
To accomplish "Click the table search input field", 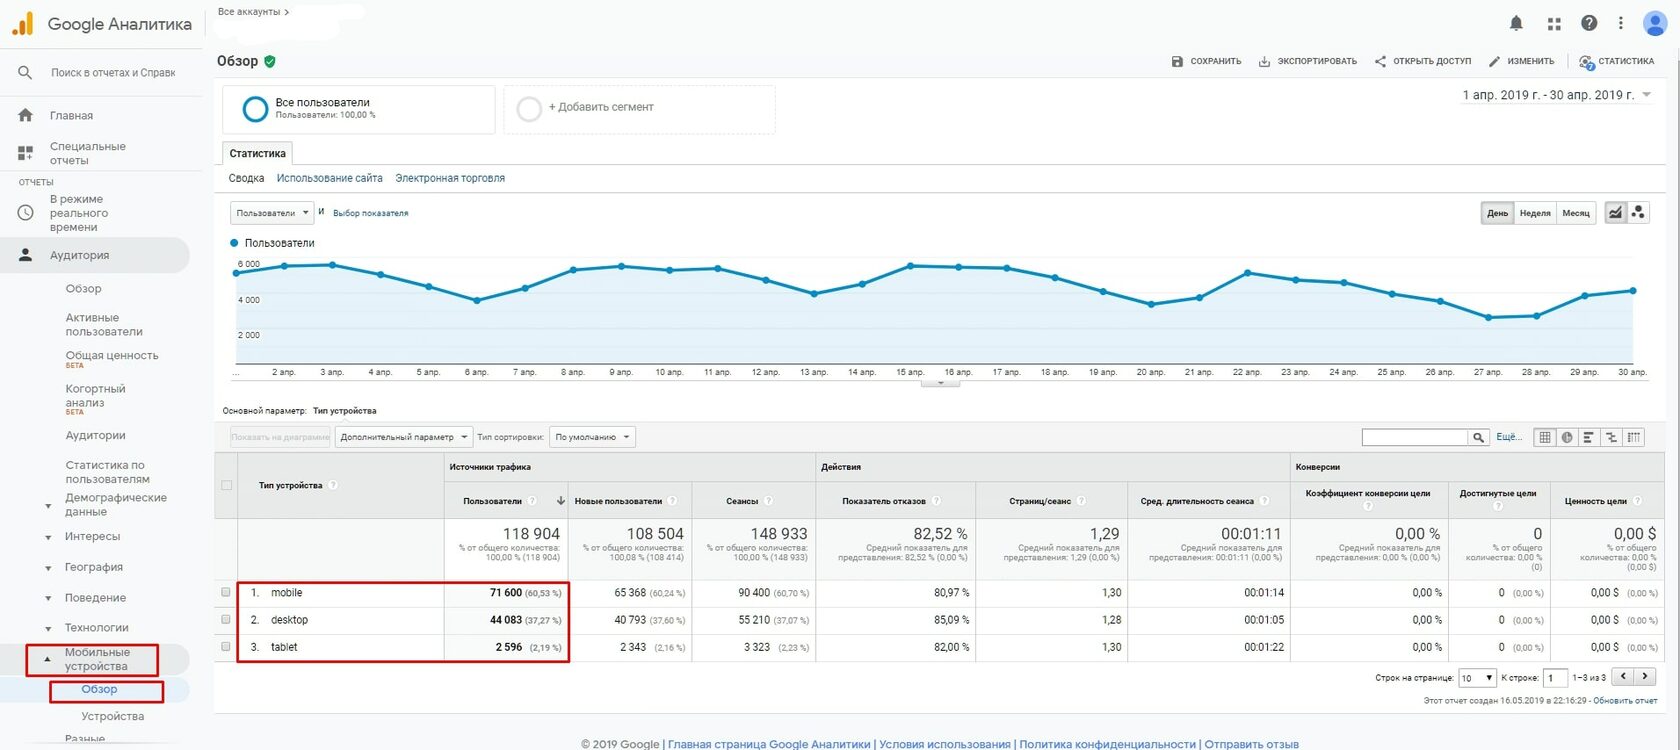I will coord(1414,437).
